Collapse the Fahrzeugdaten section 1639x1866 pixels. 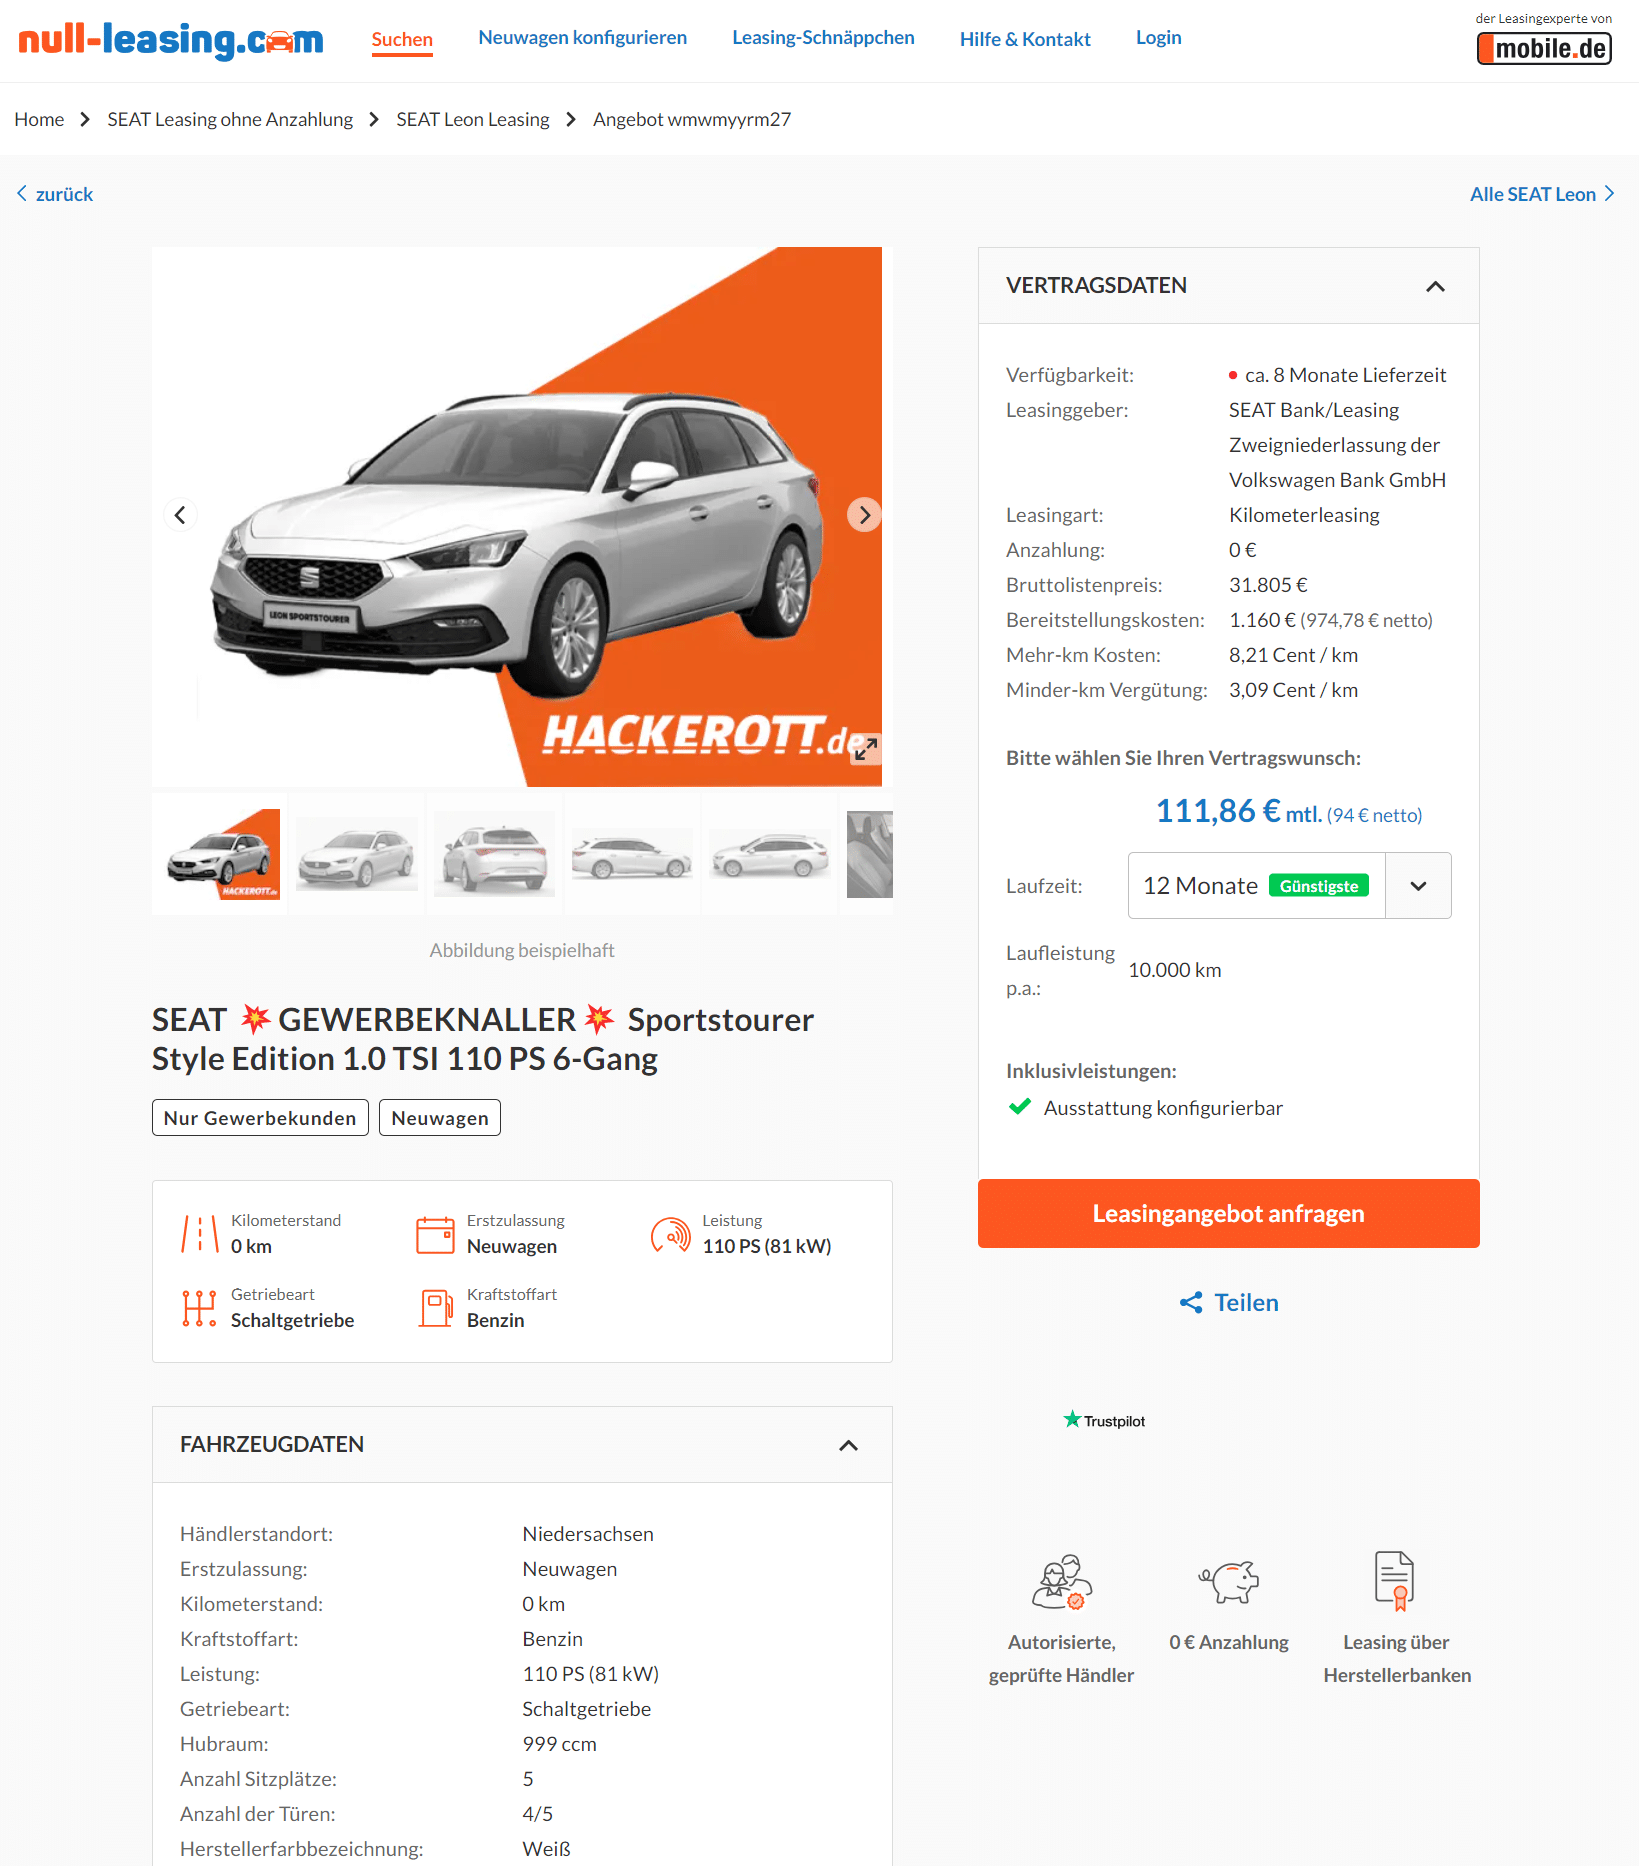click(x=848, y=1445)
